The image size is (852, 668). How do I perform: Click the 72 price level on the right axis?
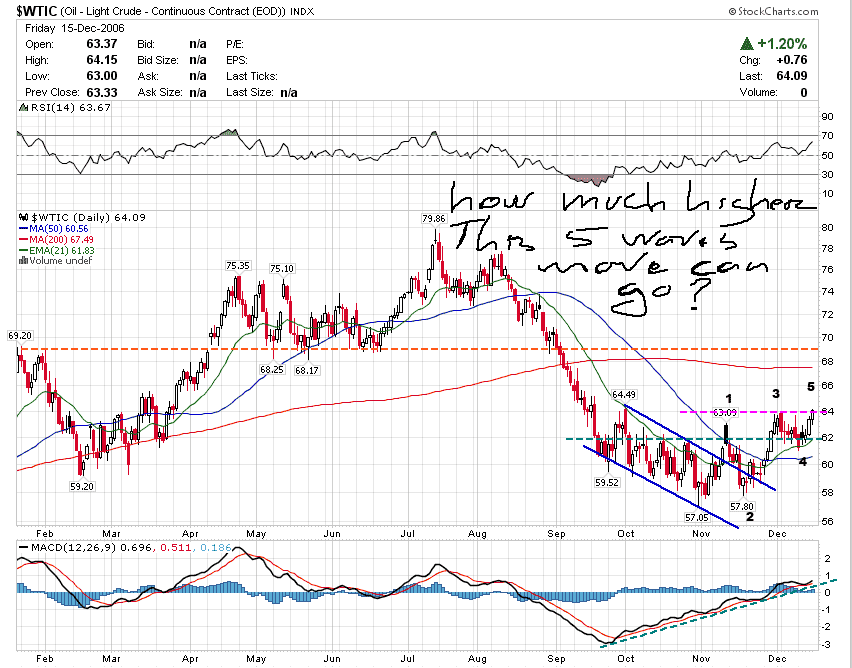(x=827, y=315)
